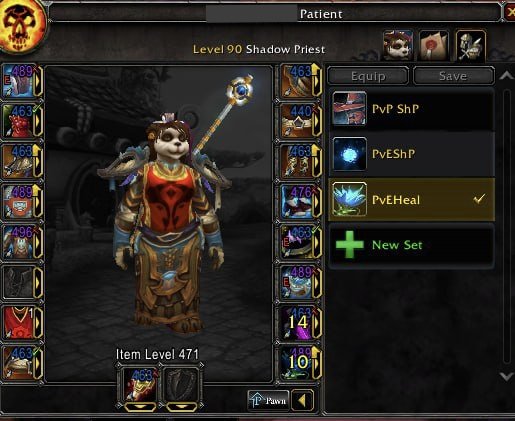Click the Equip button
The width and height of the screenshot is (515, 421).
point(368,76)
